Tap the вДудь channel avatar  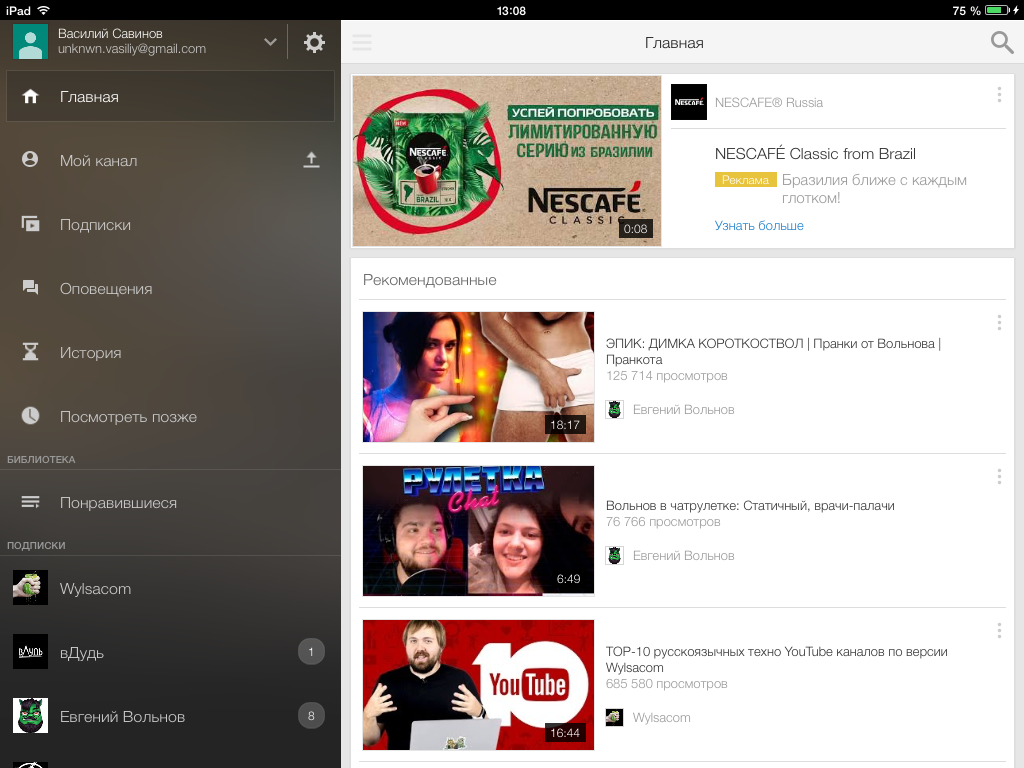pos(31,651)
